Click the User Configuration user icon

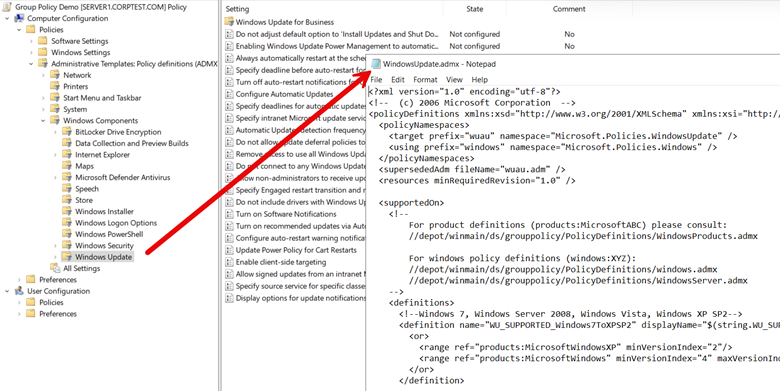[x=19, y=291]
